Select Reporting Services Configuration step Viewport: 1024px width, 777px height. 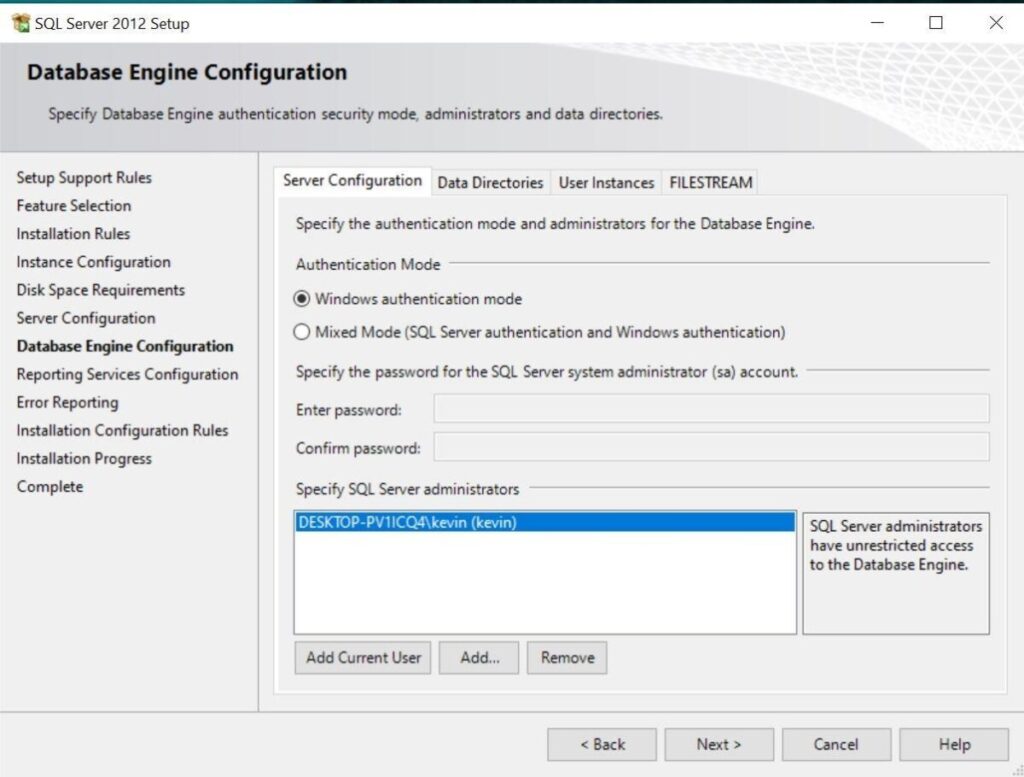pyautogui.click(x=127, y=374)
